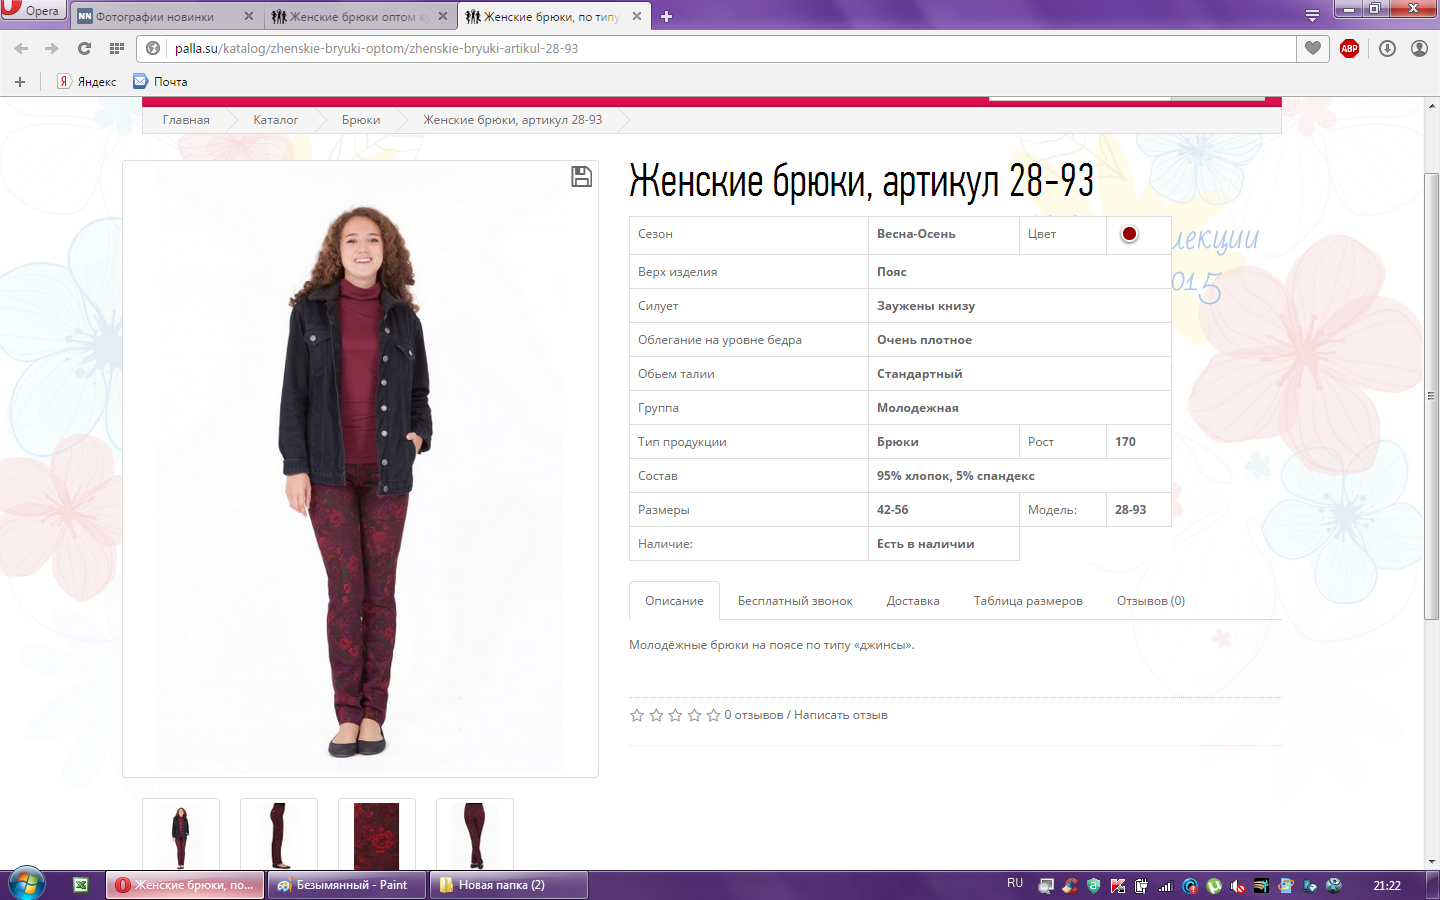This screenshot has height=900, width=1440.
Task: Click the 'Молодежная' group value
Action: pyautogui.click(x=918, y=408)
